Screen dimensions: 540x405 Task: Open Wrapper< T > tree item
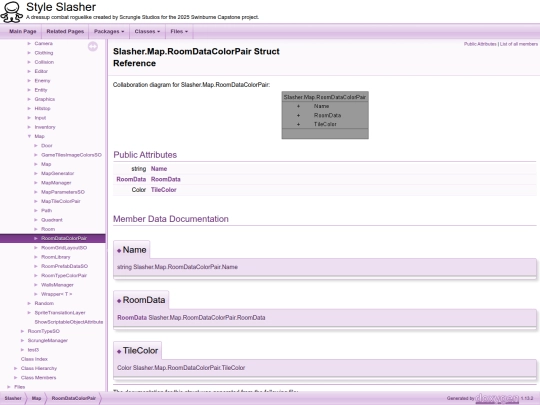pos(56,294)
